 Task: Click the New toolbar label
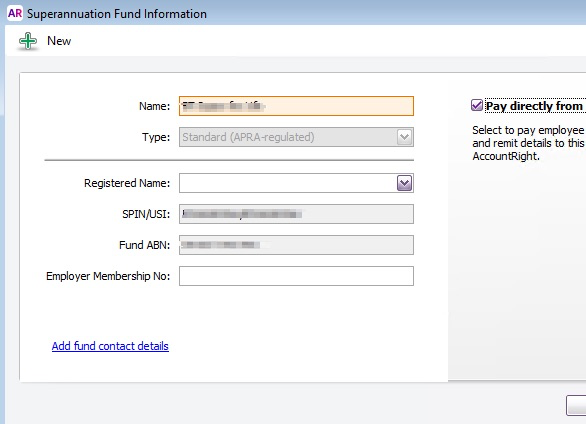[59, 41]
